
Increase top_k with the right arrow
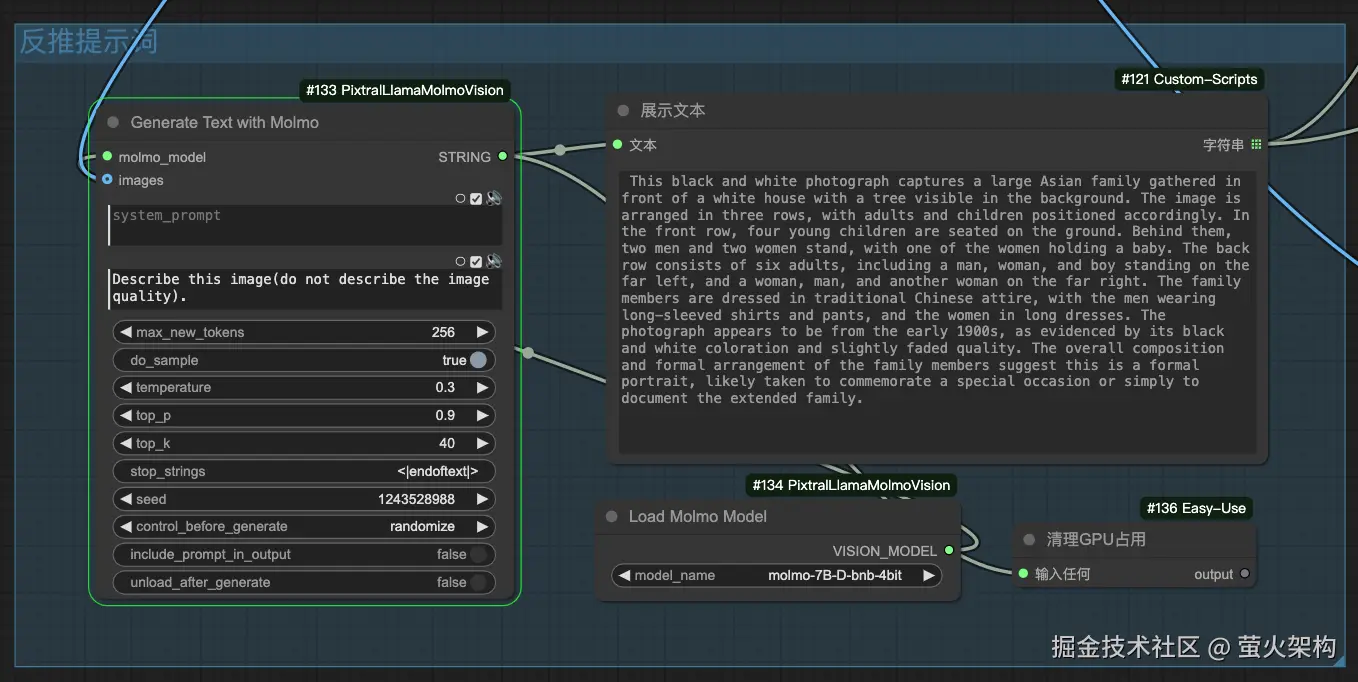pos(482,443)
